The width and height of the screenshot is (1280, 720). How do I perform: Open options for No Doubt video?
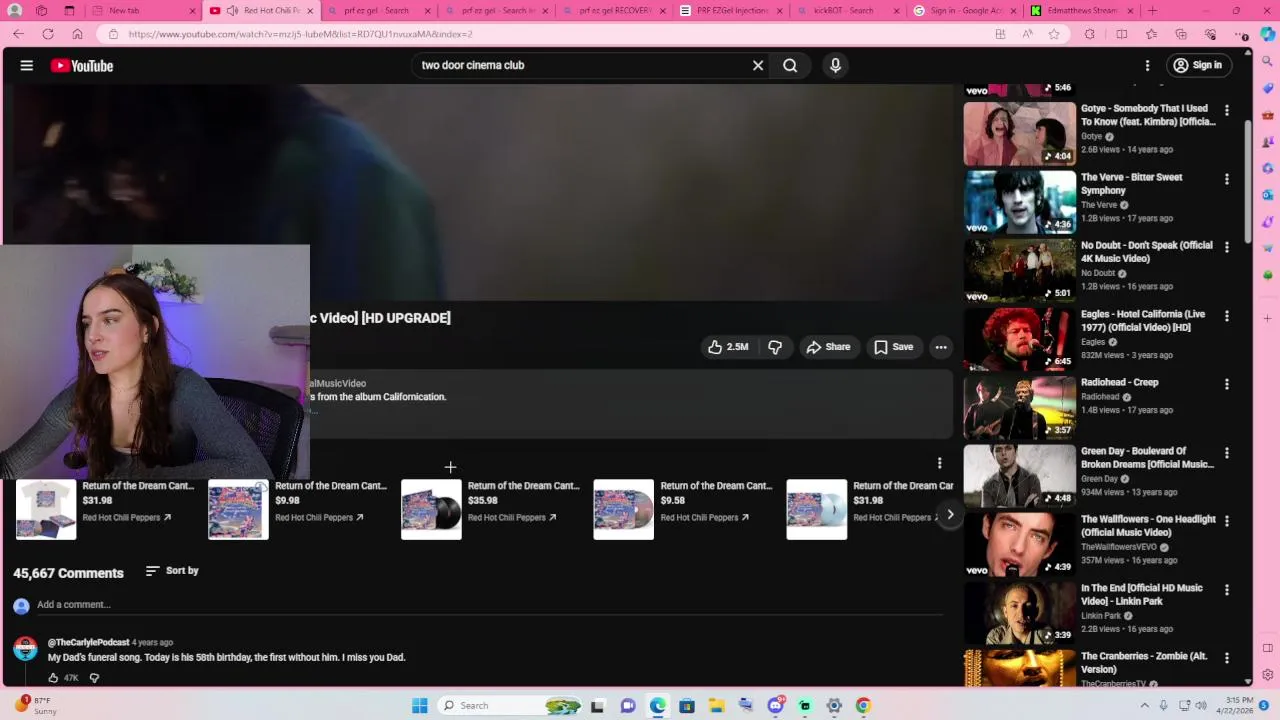click(1227, 248)
